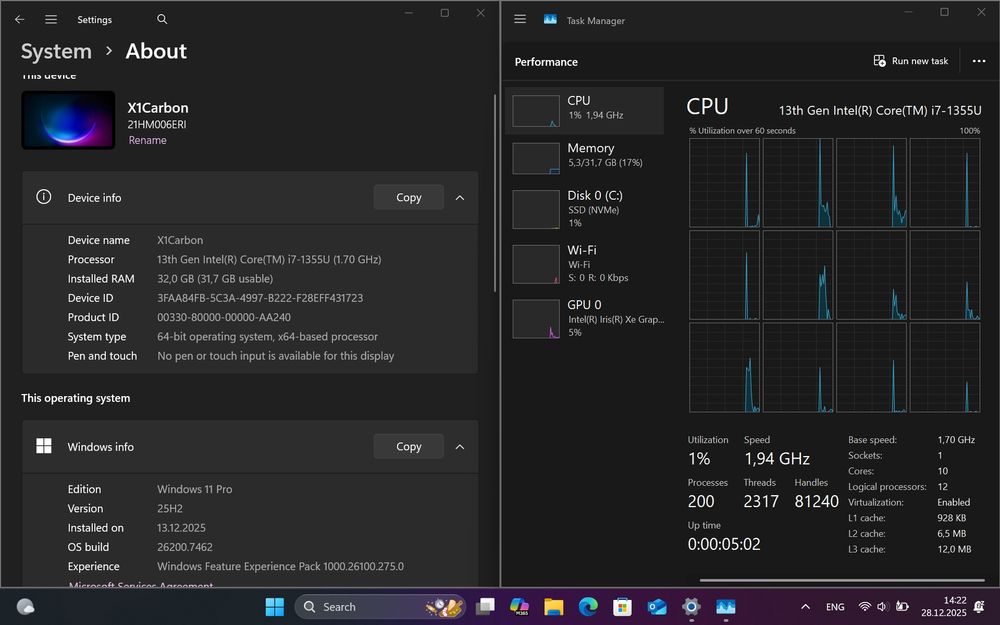Open weather widget in taskbar corner
The image size is (1000, 625).
[26, 607]
